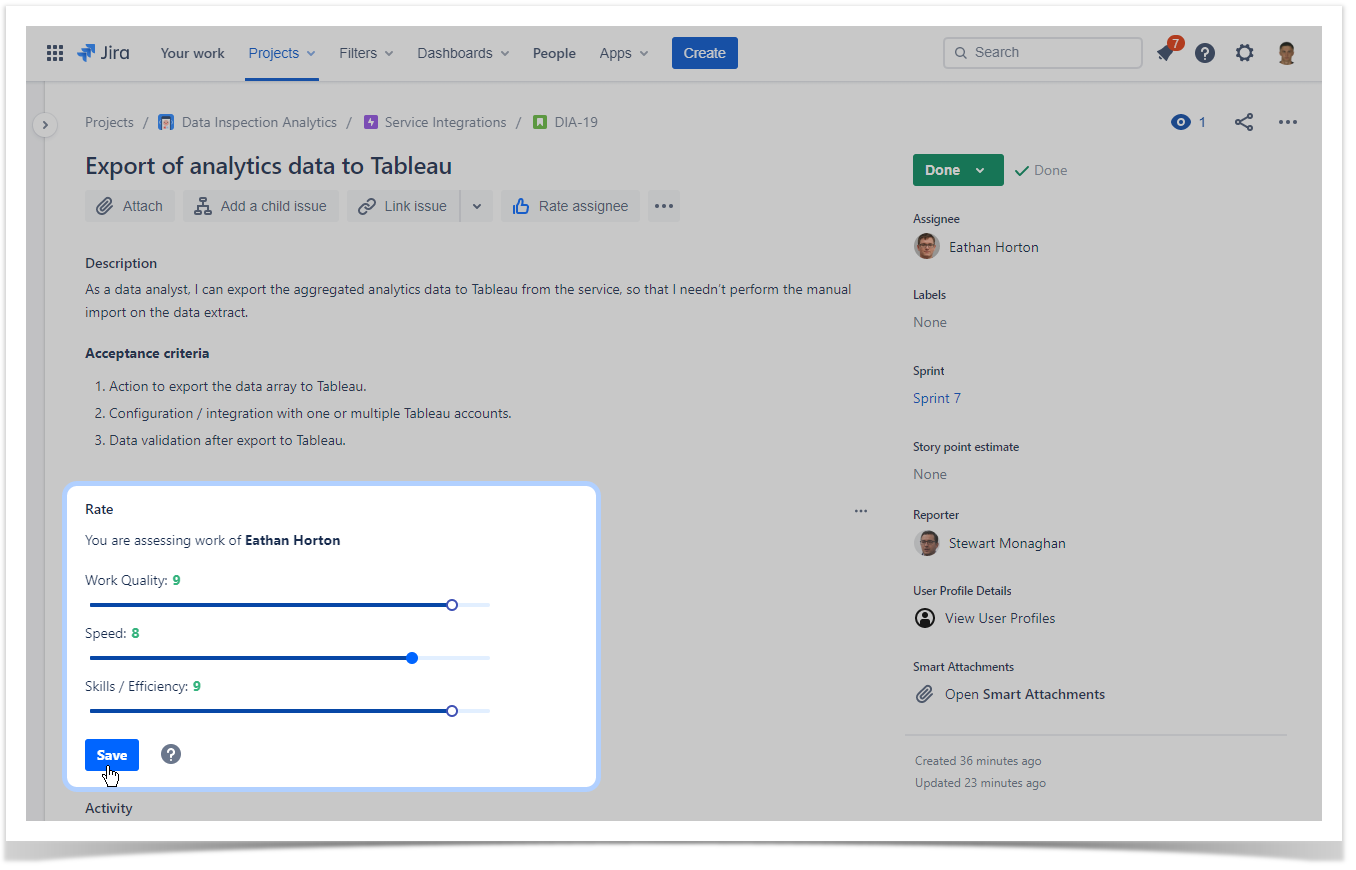1356x870 pixels.
Task: Open the Sprint 7 link
Action: [x=937, y=398]
